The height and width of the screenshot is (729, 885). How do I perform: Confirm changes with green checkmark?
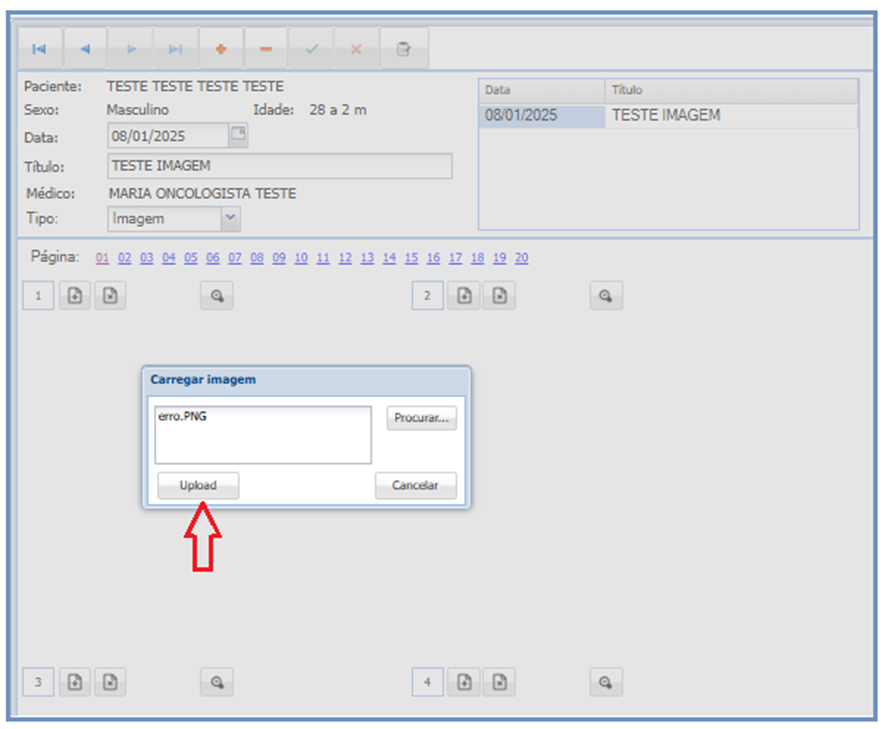(x=312, y=49)
